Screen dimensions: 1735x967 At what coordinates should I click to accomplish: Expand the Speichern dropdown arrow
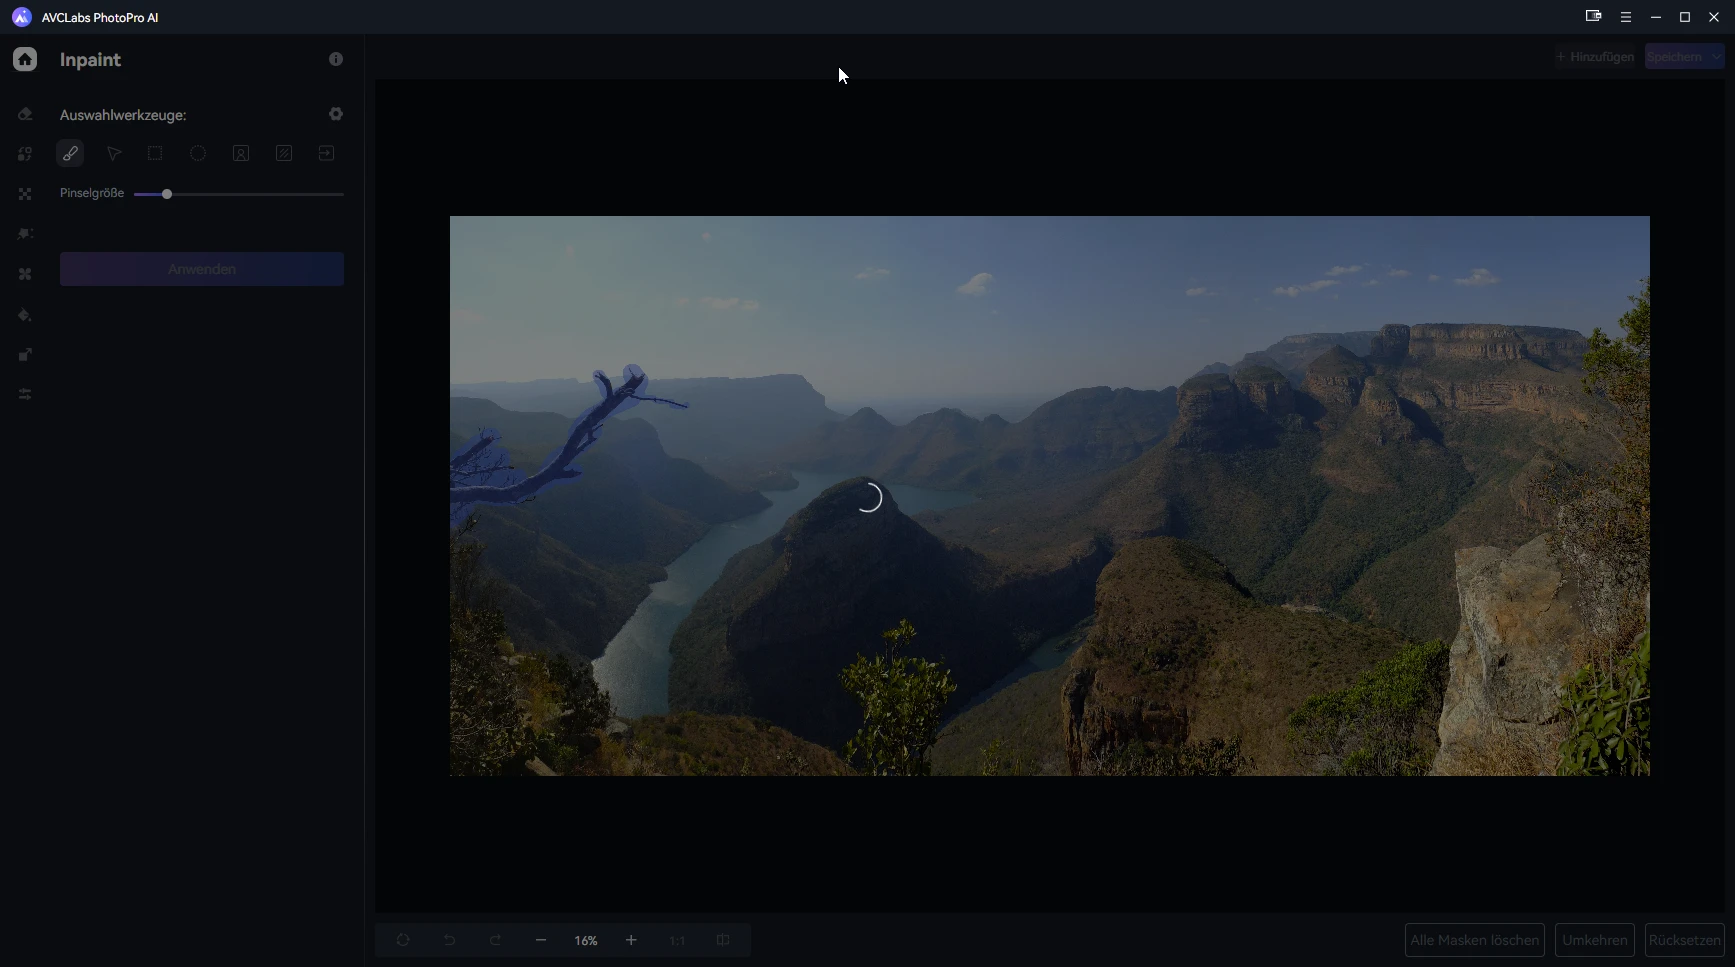(1716, 57)
